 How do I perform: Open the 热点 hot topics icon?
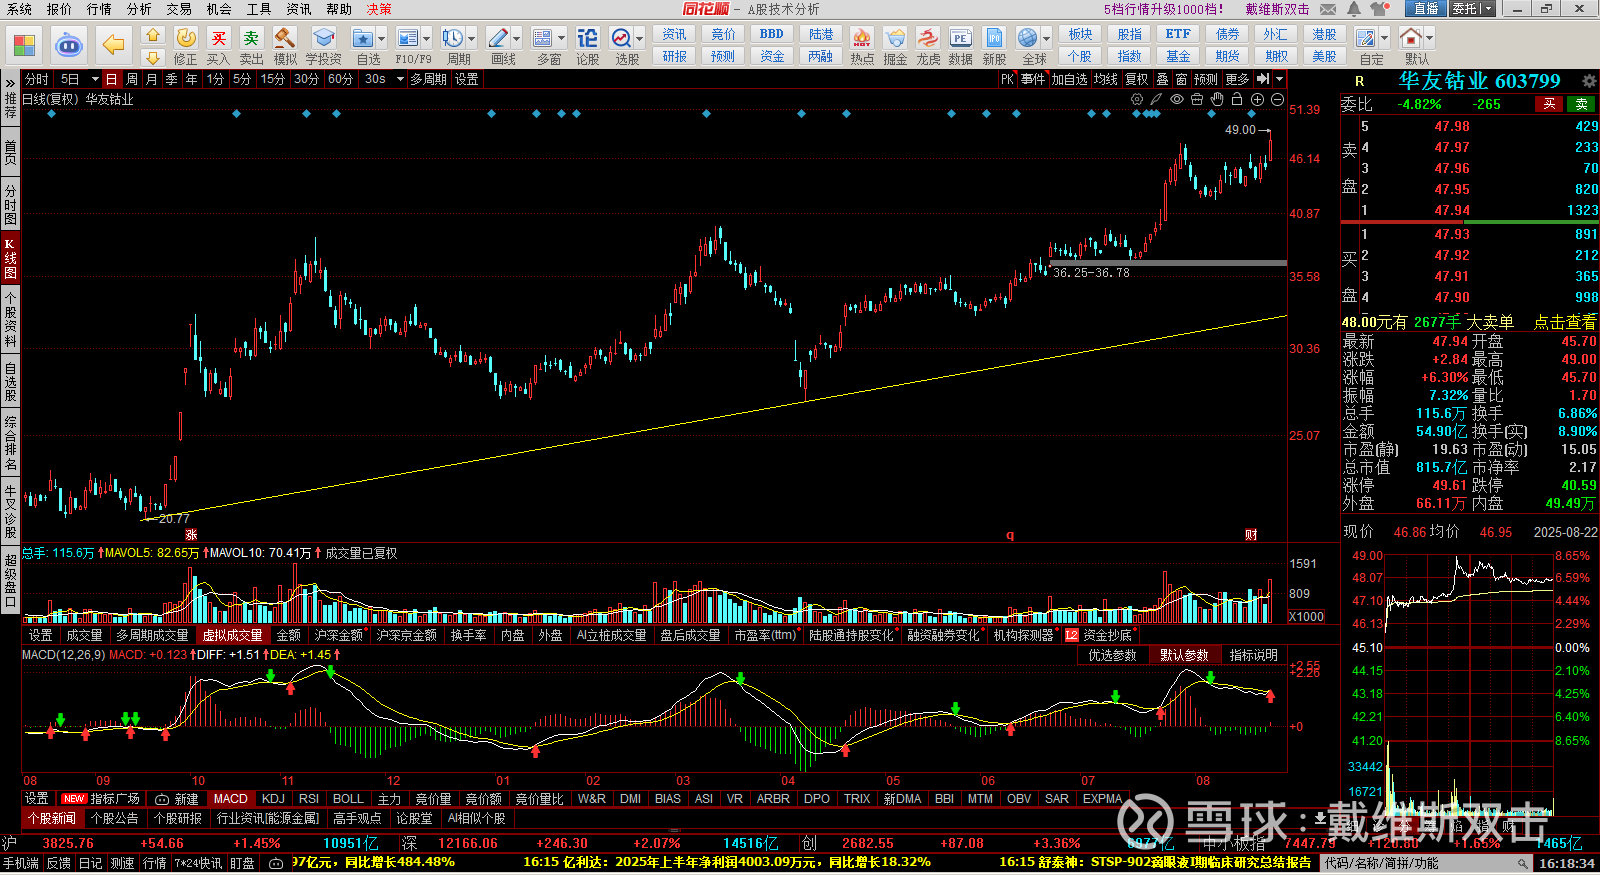(862, 38)
